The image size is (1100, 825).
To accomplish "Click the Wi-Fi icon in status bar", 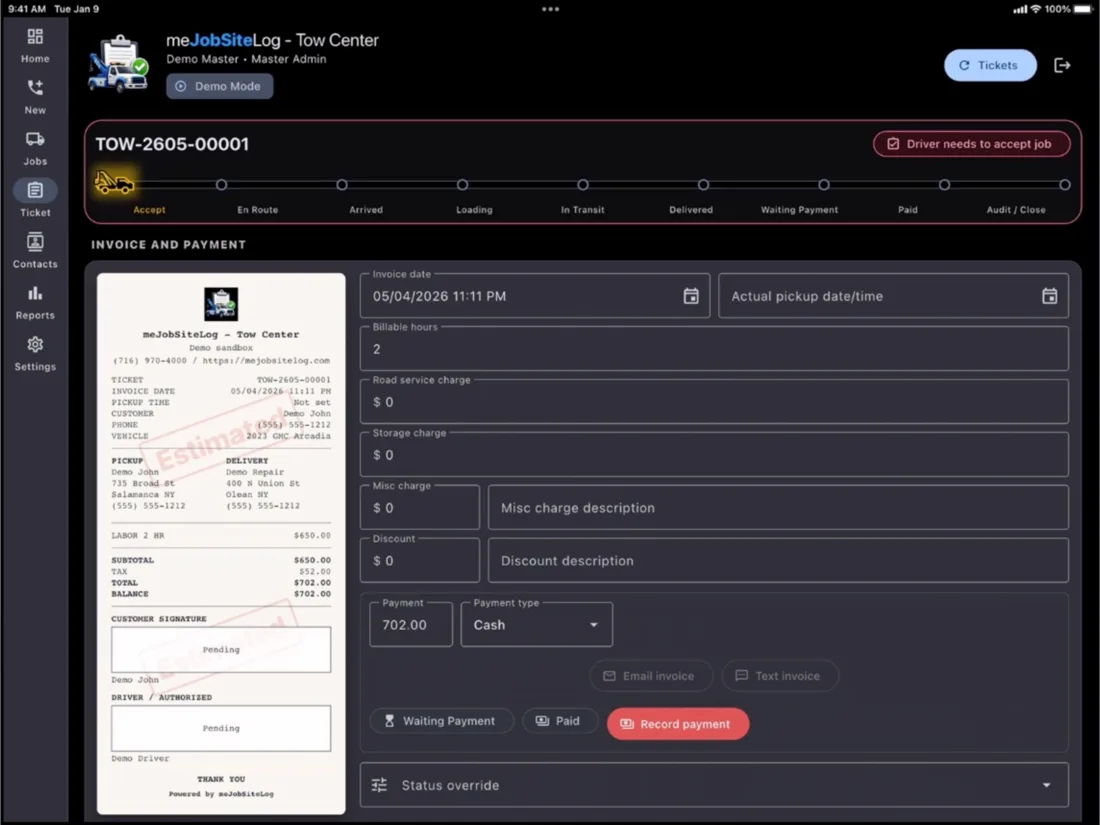I will coord(1035,9).
